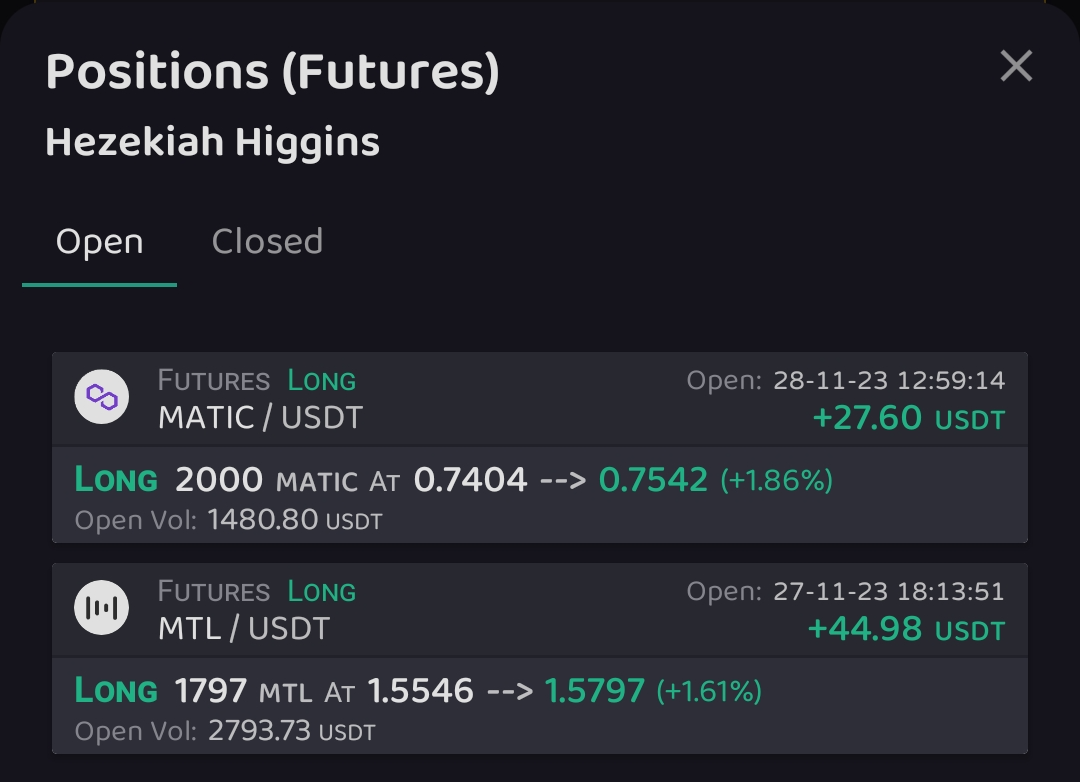Click the Positions (Futures) title
The height and width of the screenshot is (782, 1080).
pyautogui.click(x=272, y=72)
